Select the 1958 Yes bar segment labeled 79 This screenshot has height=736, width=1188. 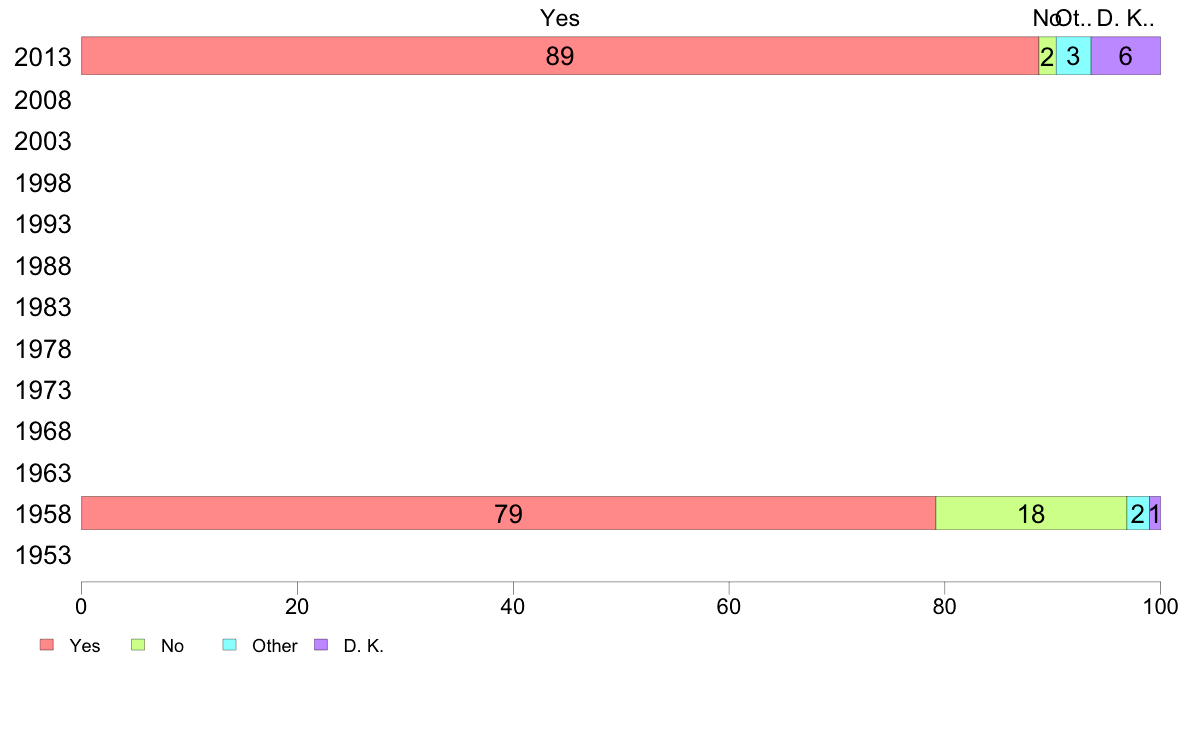508,513
